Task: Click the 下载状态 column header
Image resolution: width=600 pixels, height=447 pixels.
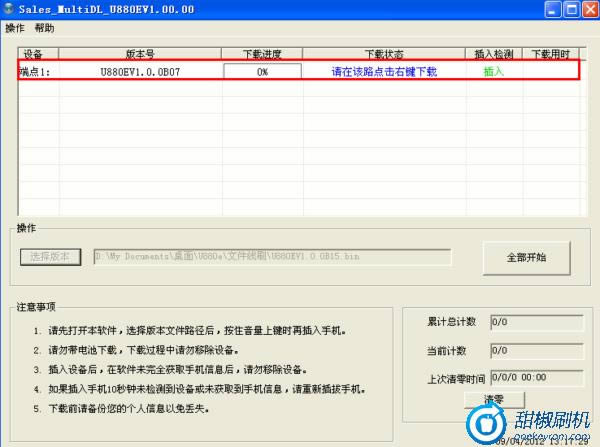Action: (384, 53)
